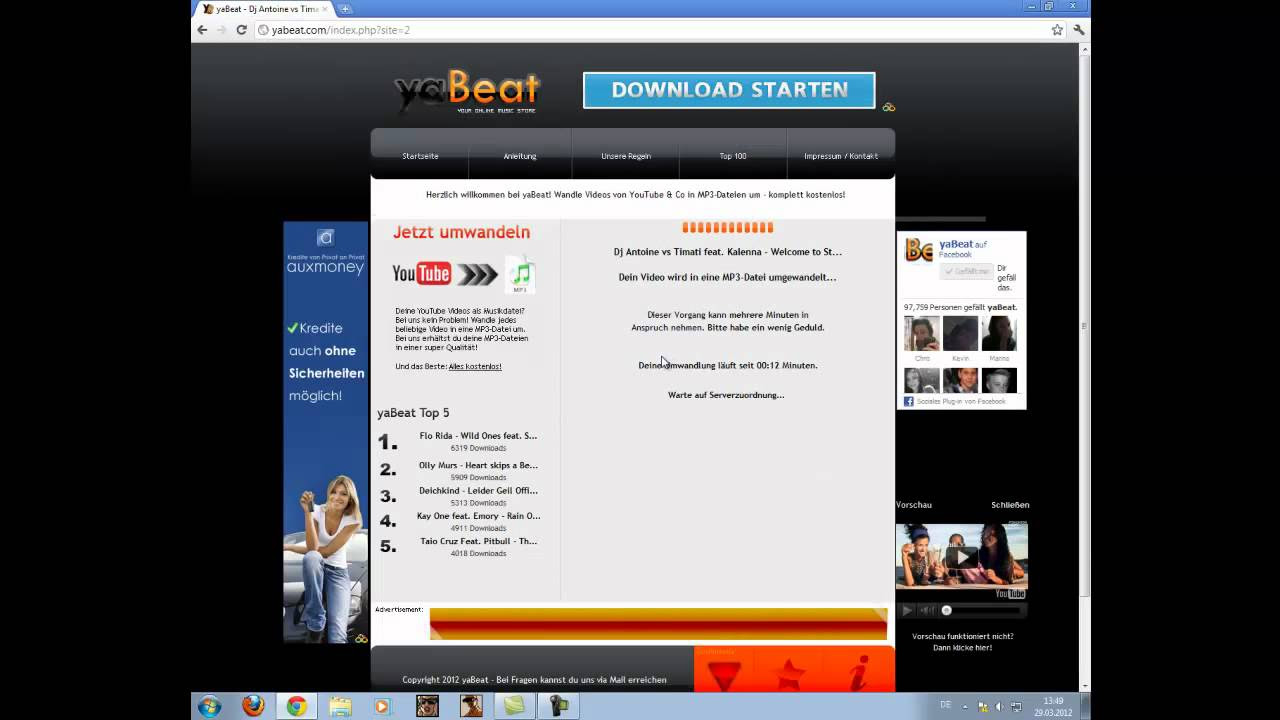Show hidden system tray icons arrow
Screen dimensions: 1280x720
967,707
